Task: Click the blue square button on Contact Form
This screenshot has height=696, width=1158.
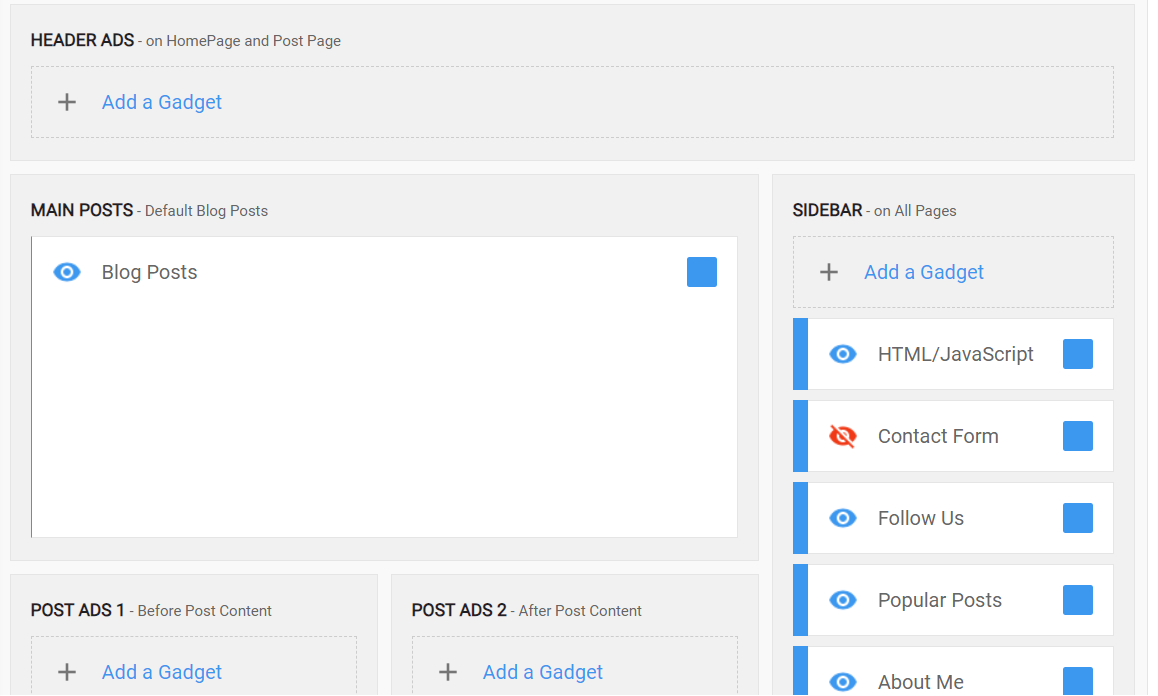Action: [x=1077, y=436]
